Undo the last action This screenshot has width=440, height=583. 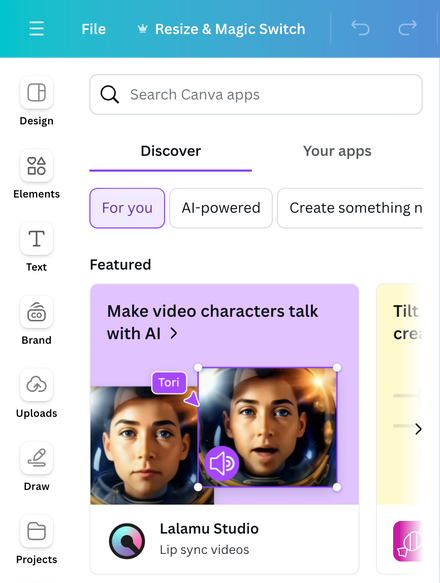tap(360, 28)
